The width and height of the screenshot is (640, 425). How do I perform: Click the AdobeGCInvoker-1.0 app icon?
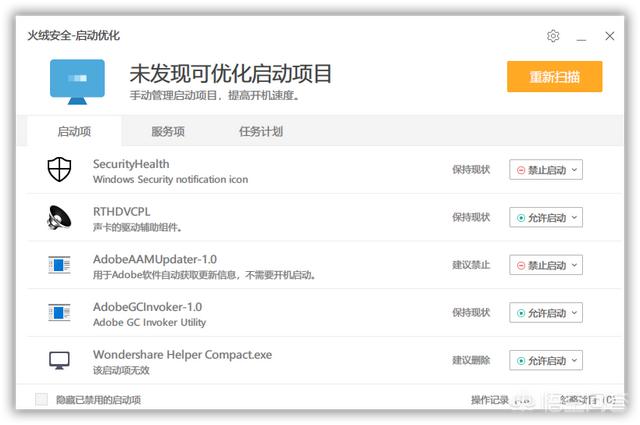59,312
